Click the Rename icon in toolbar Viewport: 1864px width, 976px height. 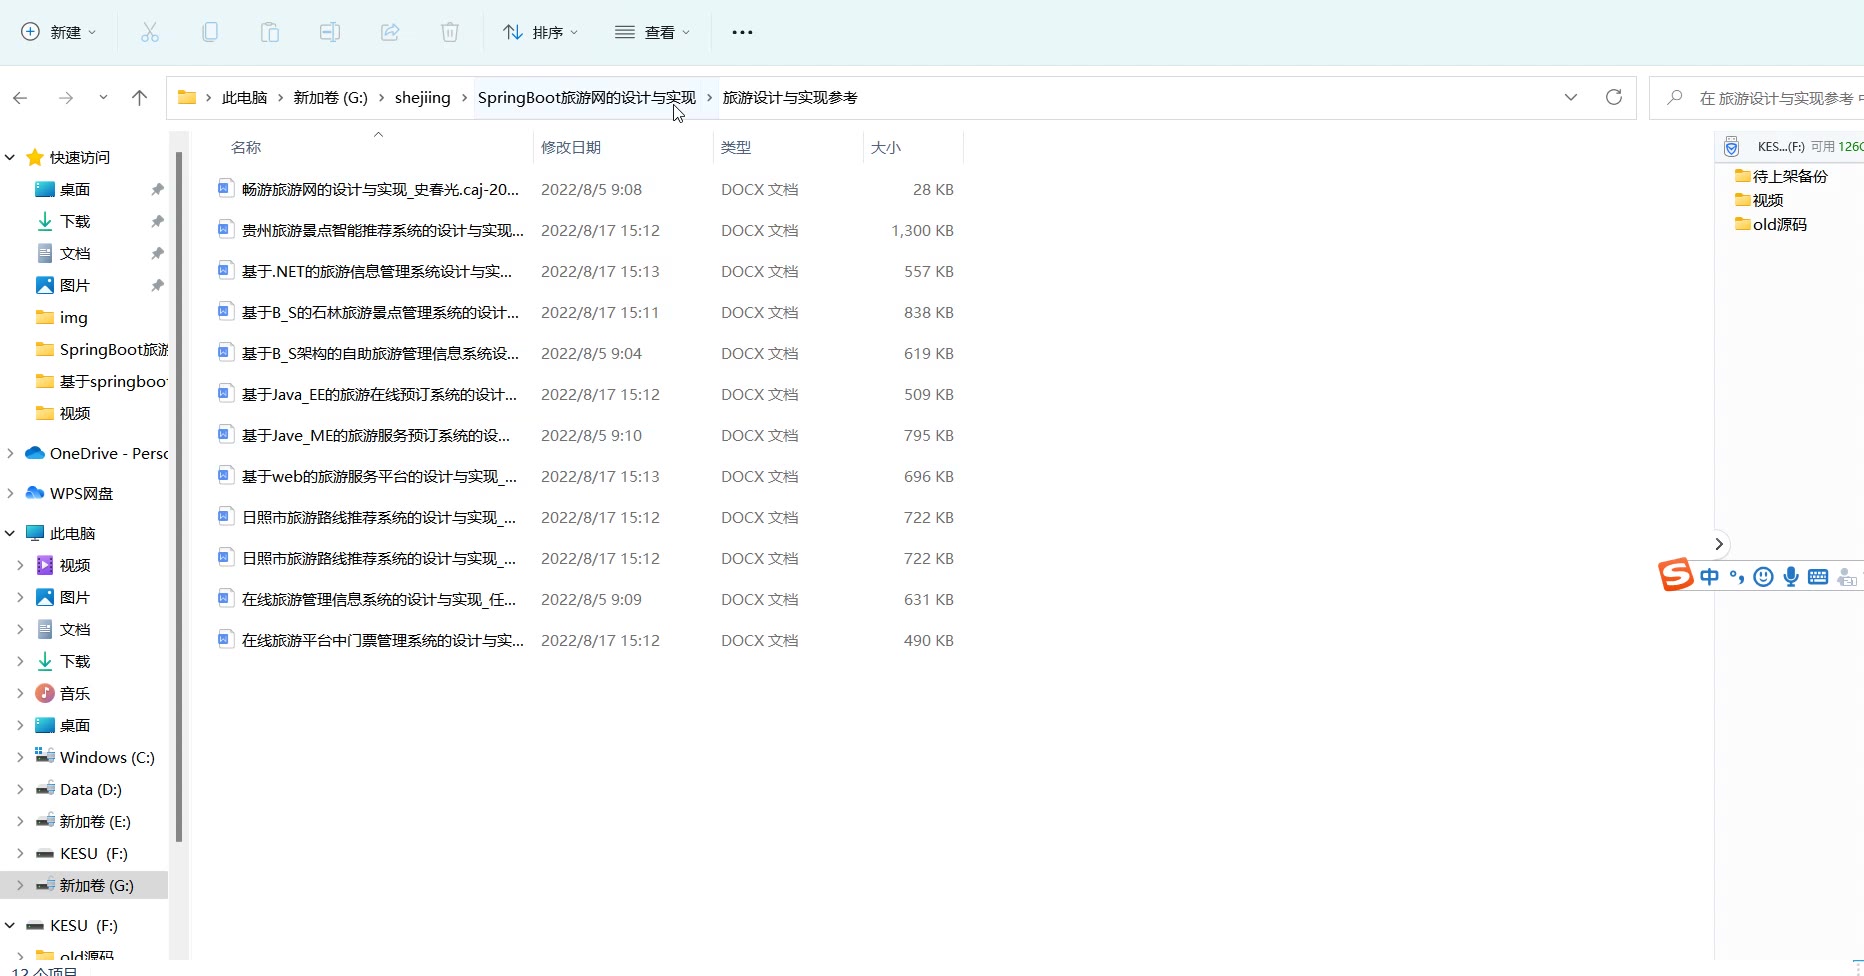pos(330,32)
